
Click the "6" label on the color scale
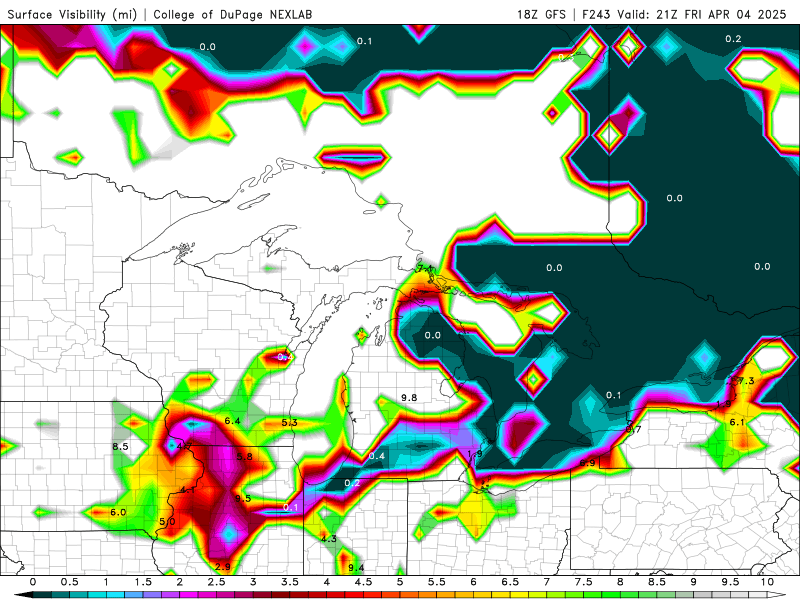(x=473, y=582)
